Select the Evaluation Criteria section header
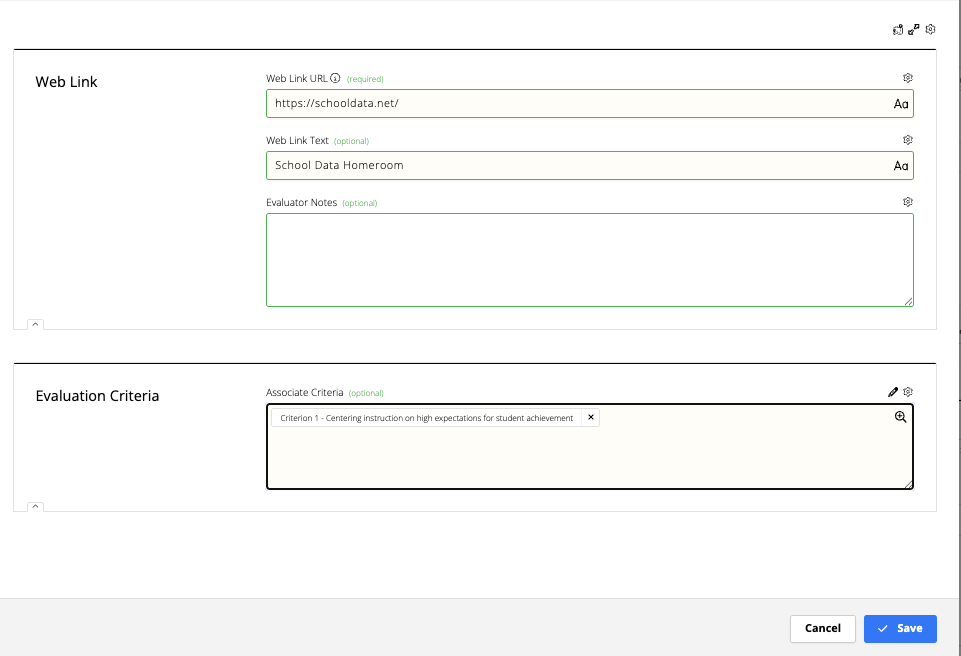The width and height of the screenshot is (961, 656). click(97, 396)
